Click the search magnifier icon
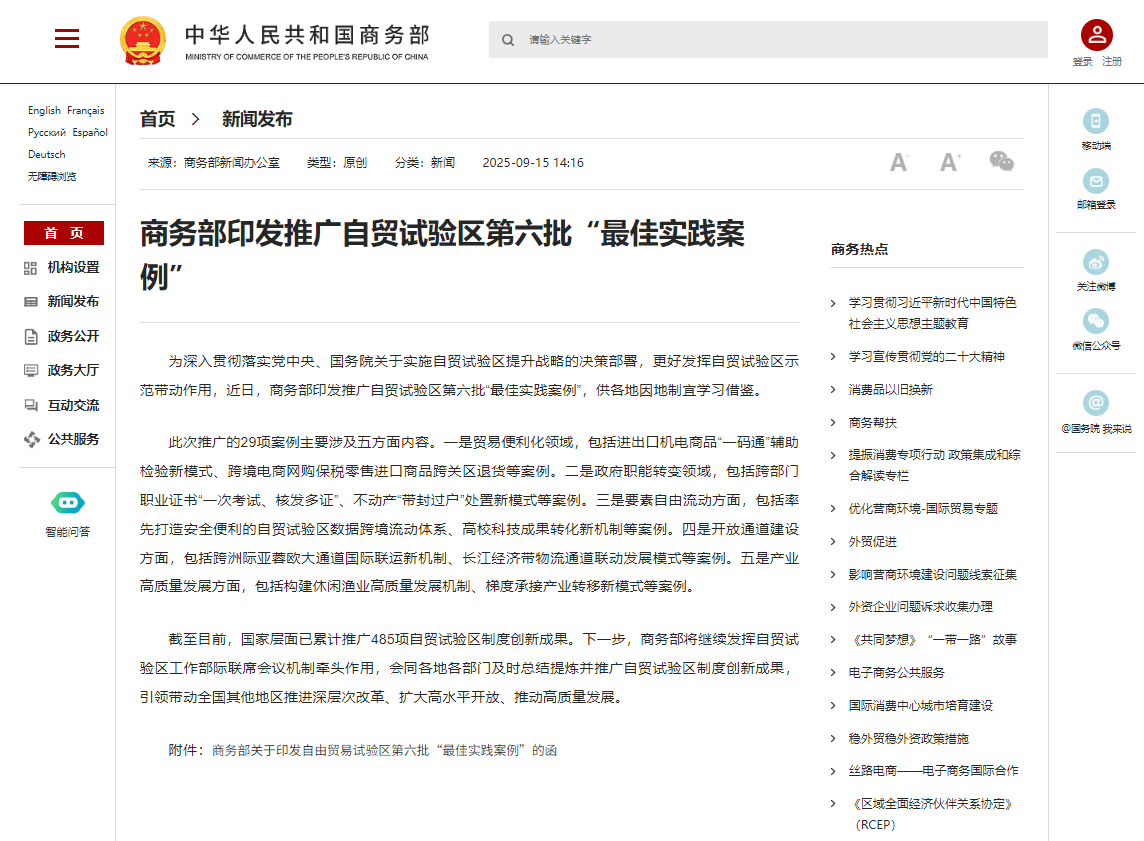Viewport: 1144px width, 841px height. pos(508,40)
